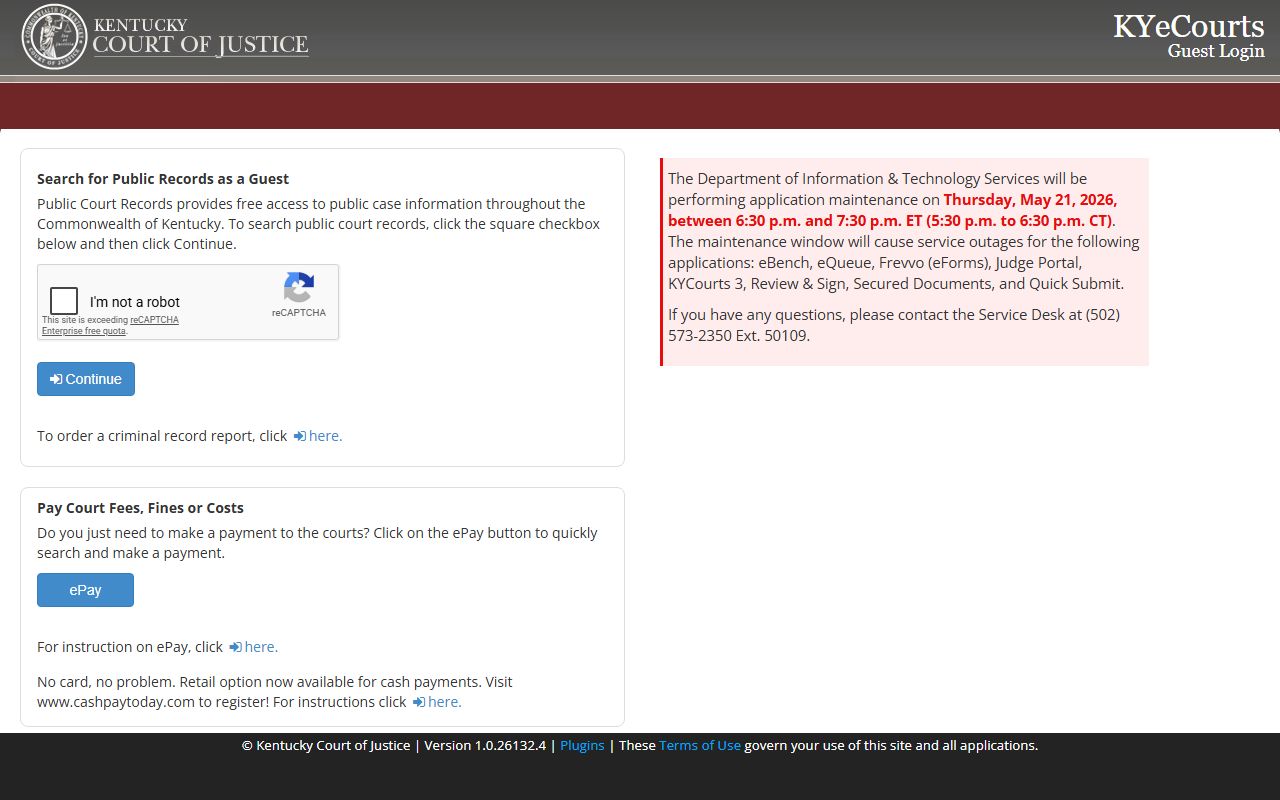This screenshot has height=800, width=1280.
Task: Click the footer version text 'Version 1.0.26132.4'
Action: 485,745
